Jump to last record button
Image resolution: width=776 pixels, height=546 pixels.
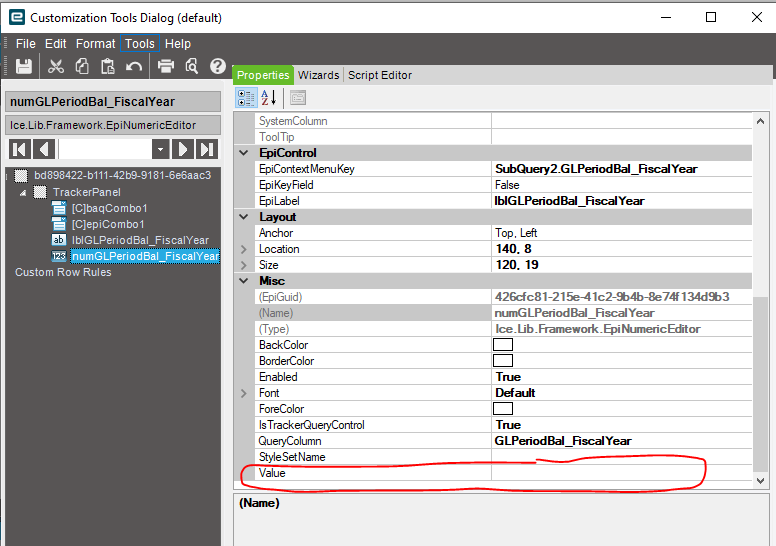click(x=206, y=149)
